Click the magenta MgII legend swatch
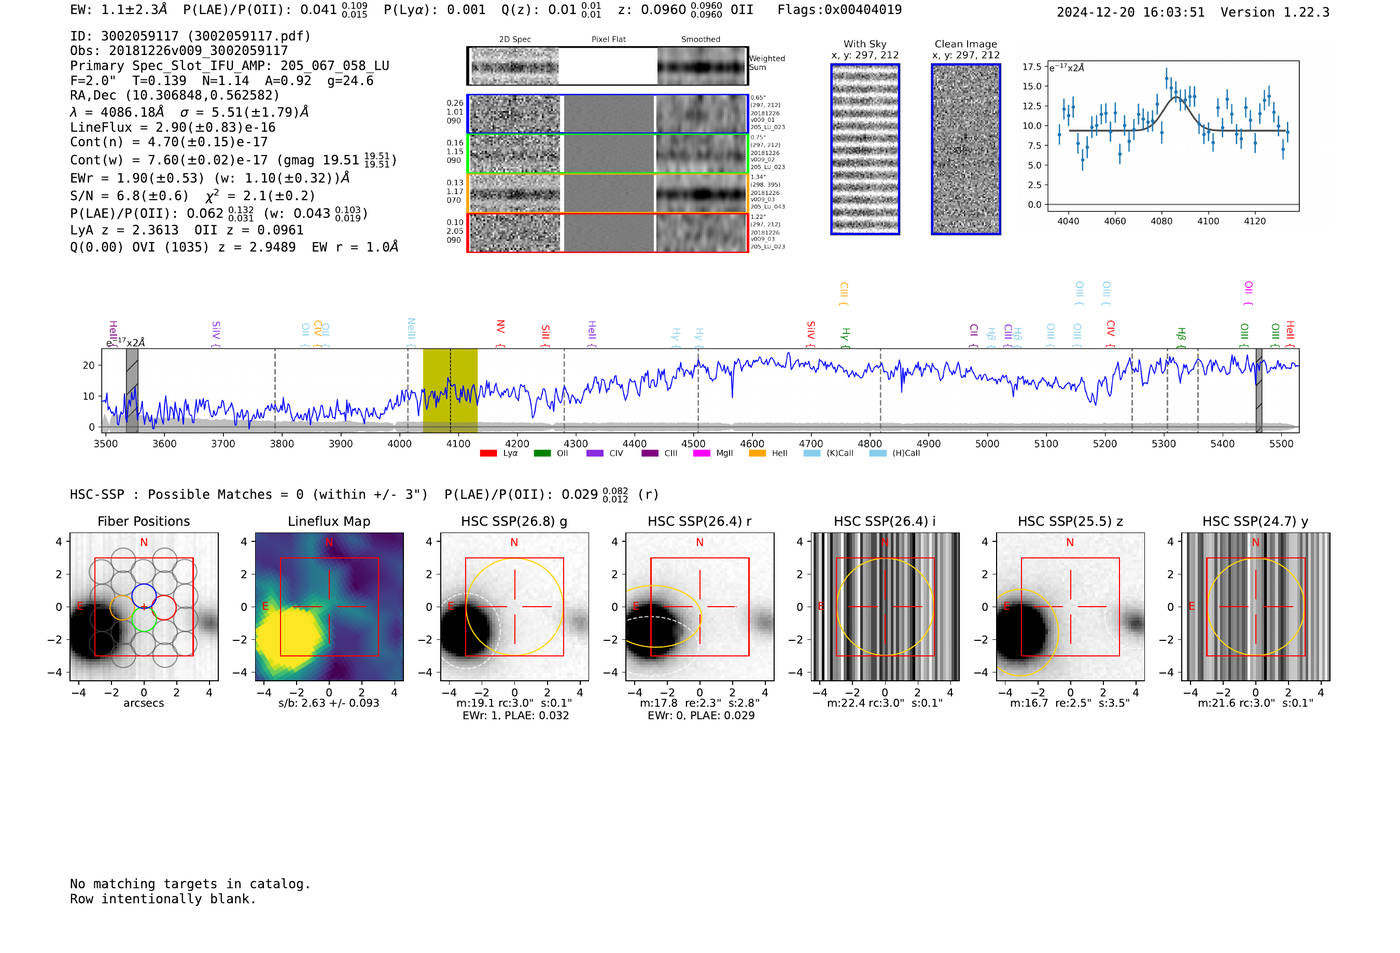The image size is (1400, 953). [x=702, y=453]
